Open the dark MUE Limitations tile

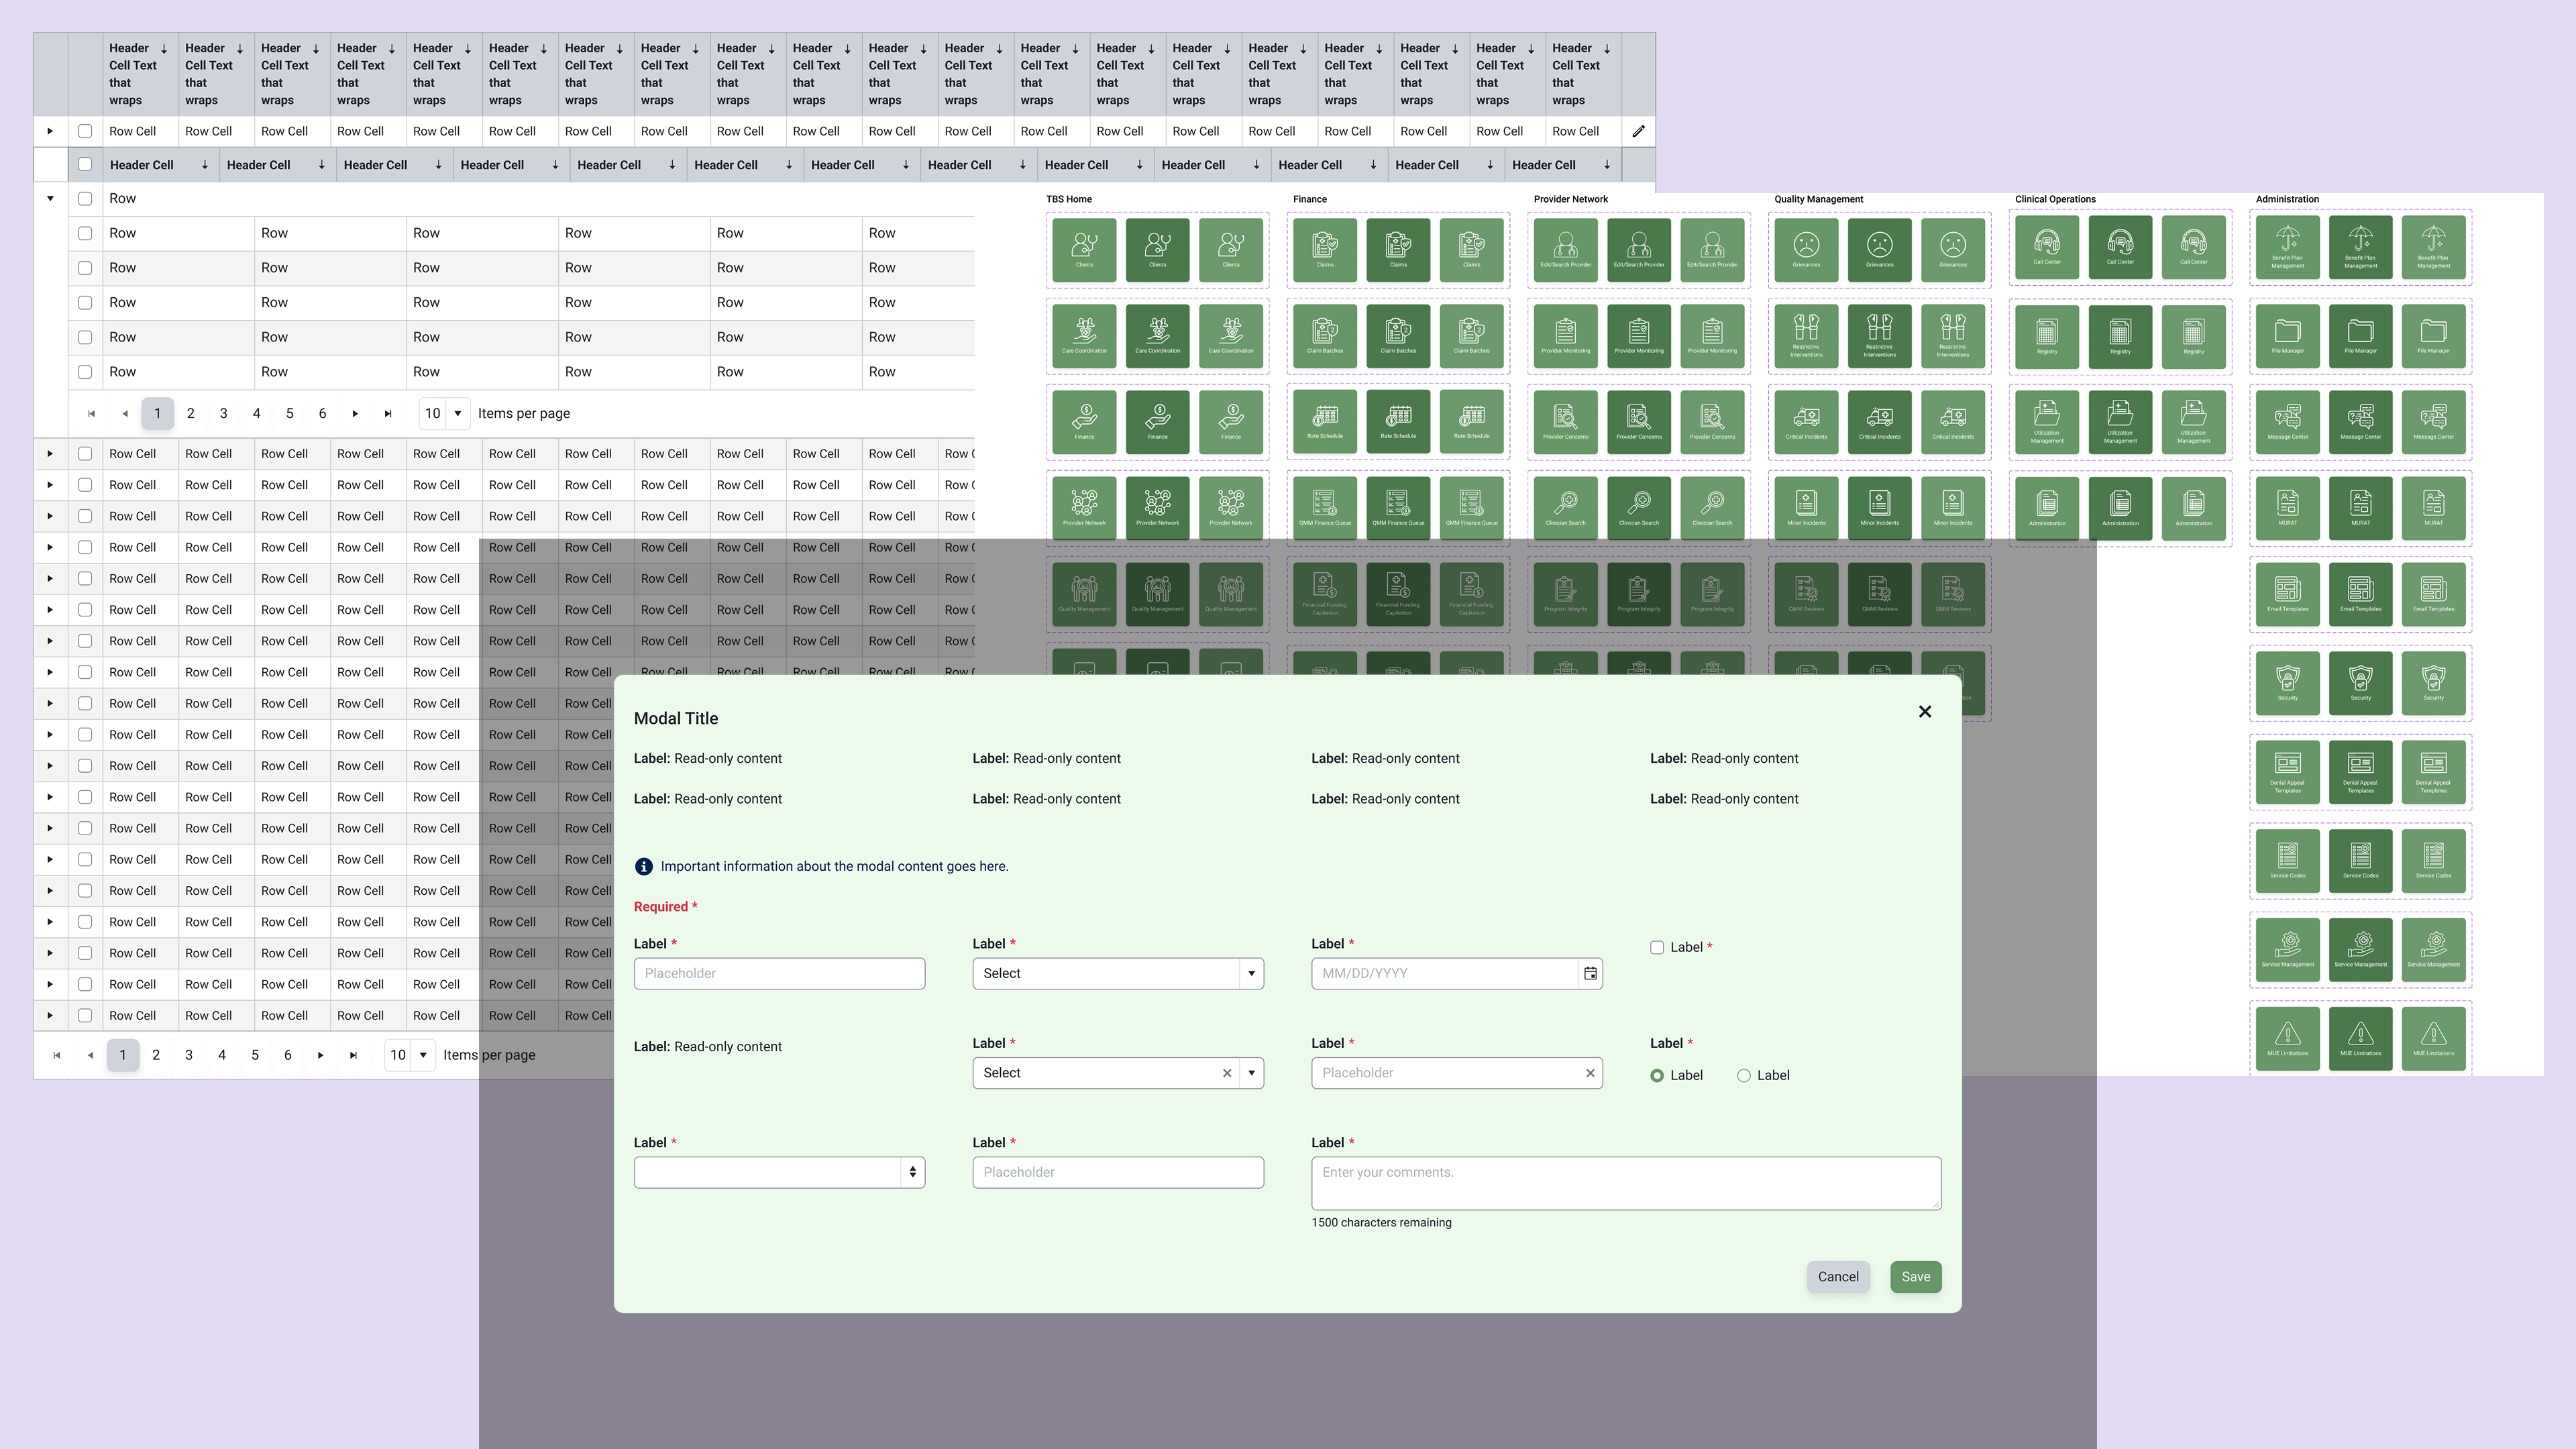[2361, 1038]
